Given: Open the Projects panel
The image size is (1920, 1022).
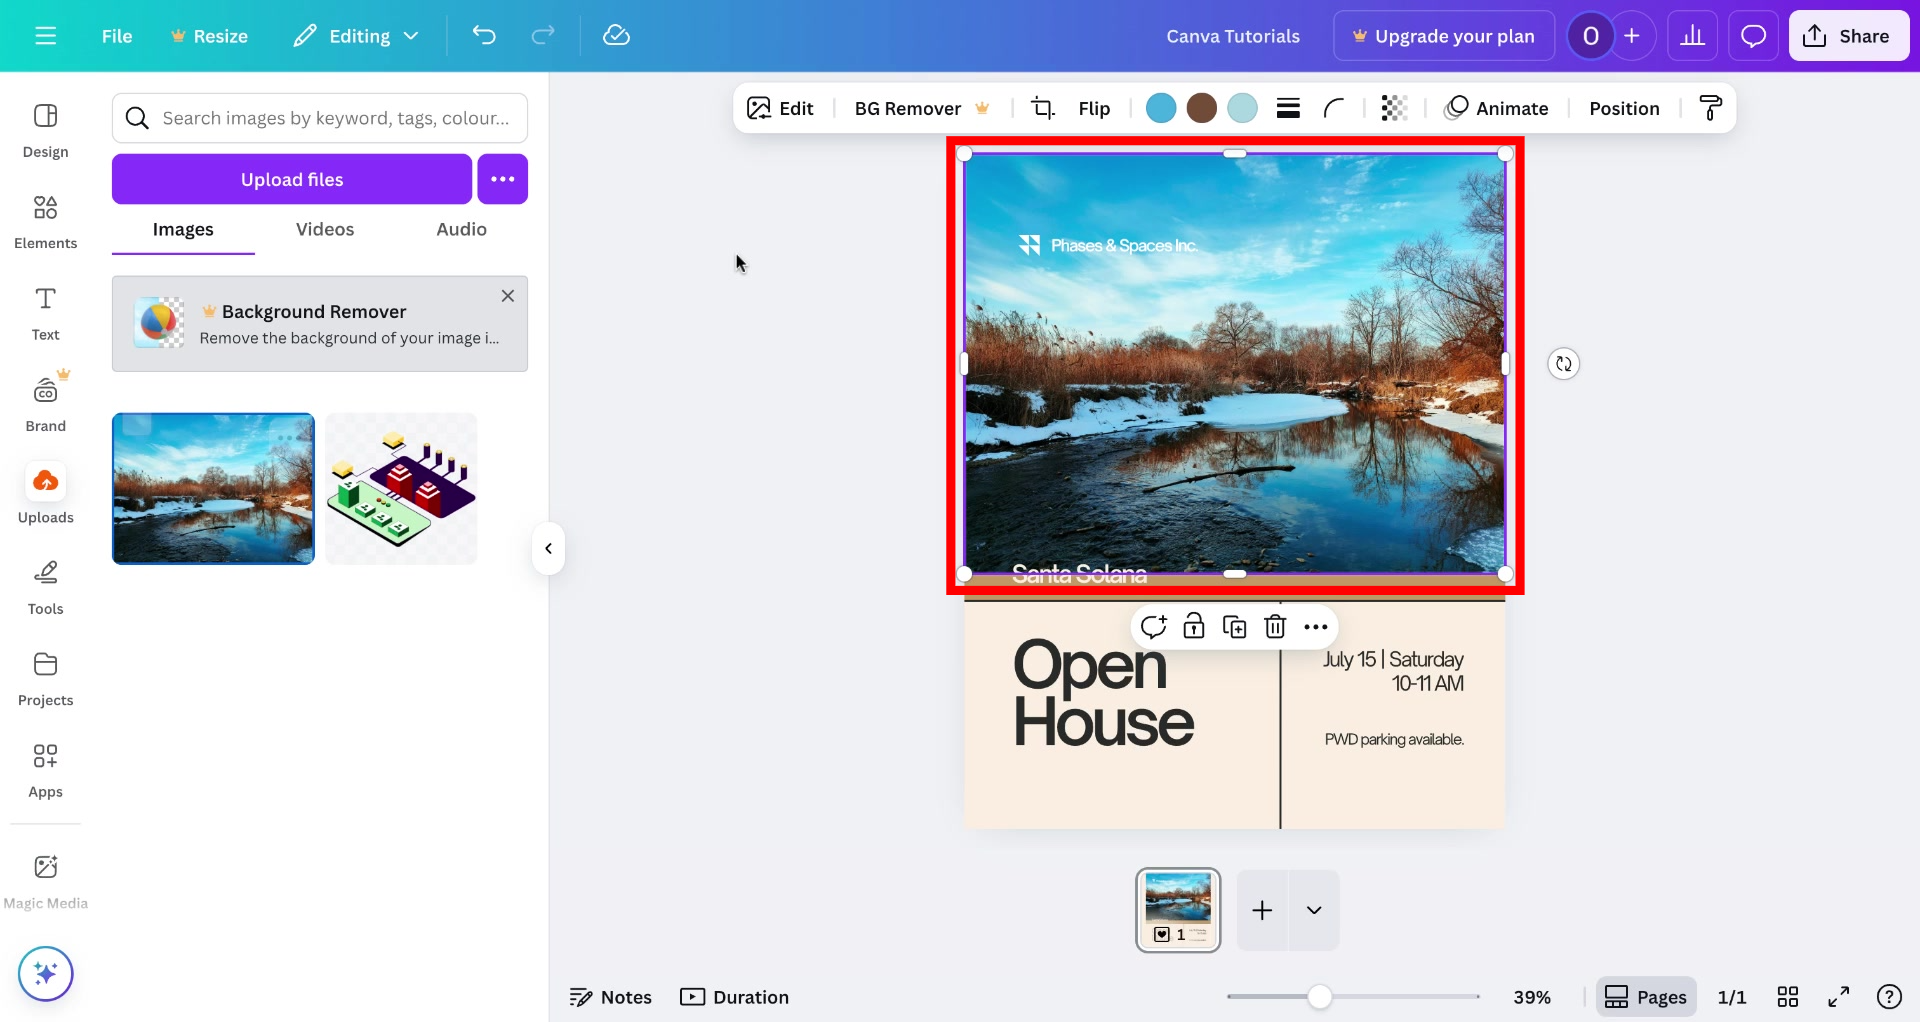Looking at the screenshot, I should pos(45,678).
